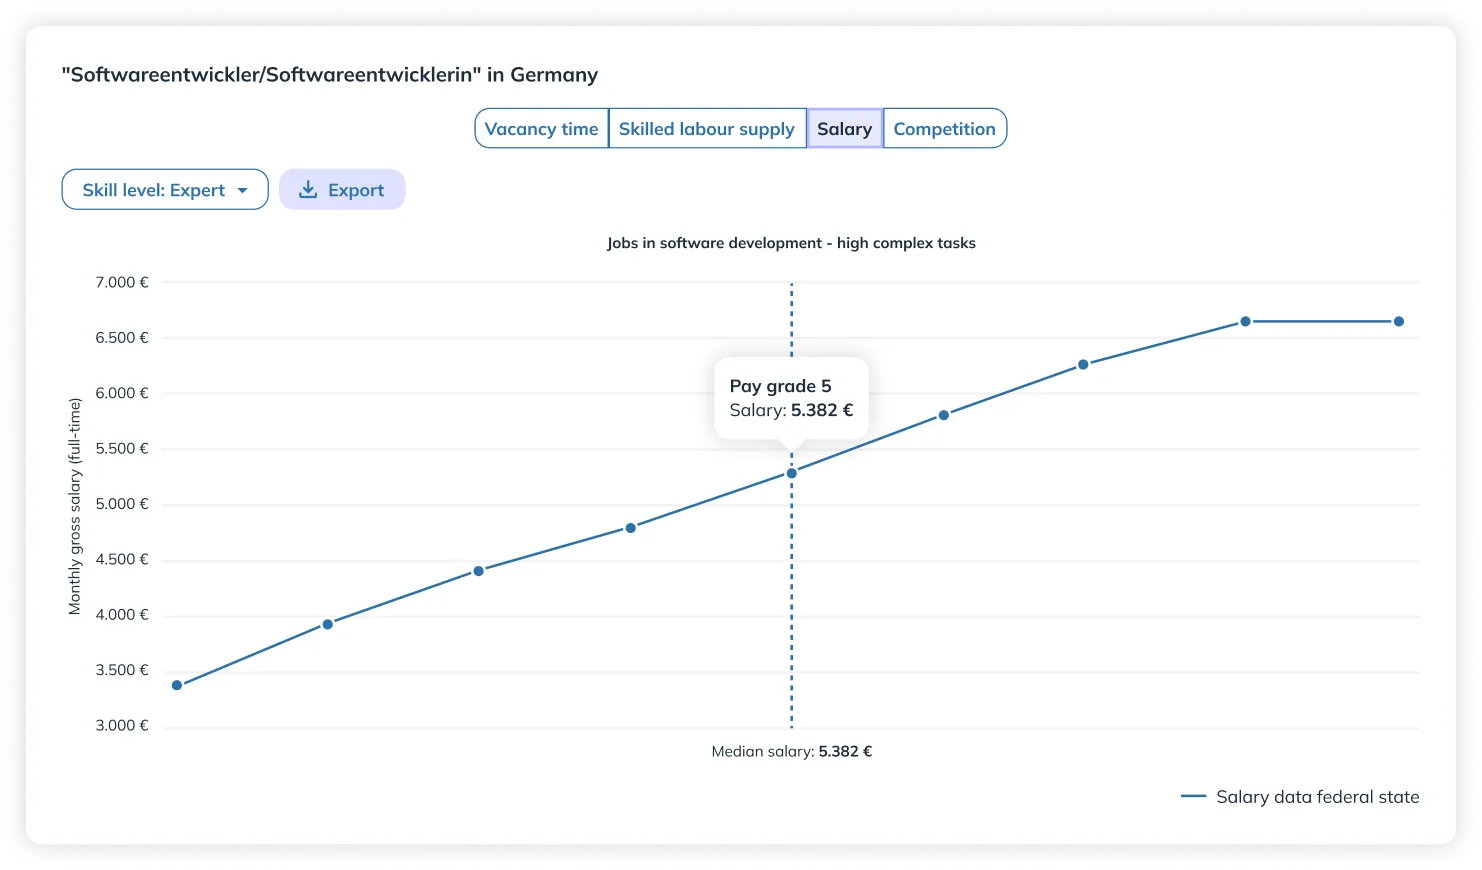Screen dimensions: 1482x870
Task: Click the third data point near 4.400 €
Action: 478,571
